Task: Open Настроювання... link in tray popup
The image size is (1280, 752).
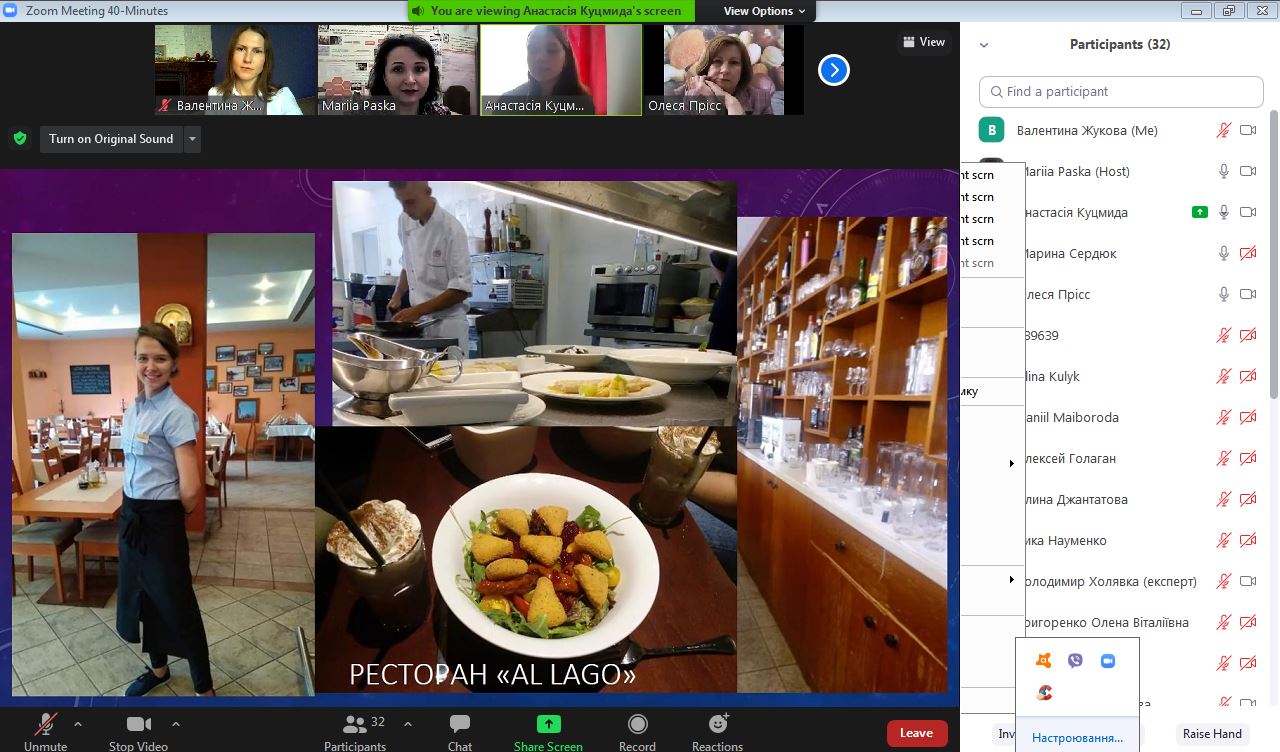Action: (x=1077, y=738)
